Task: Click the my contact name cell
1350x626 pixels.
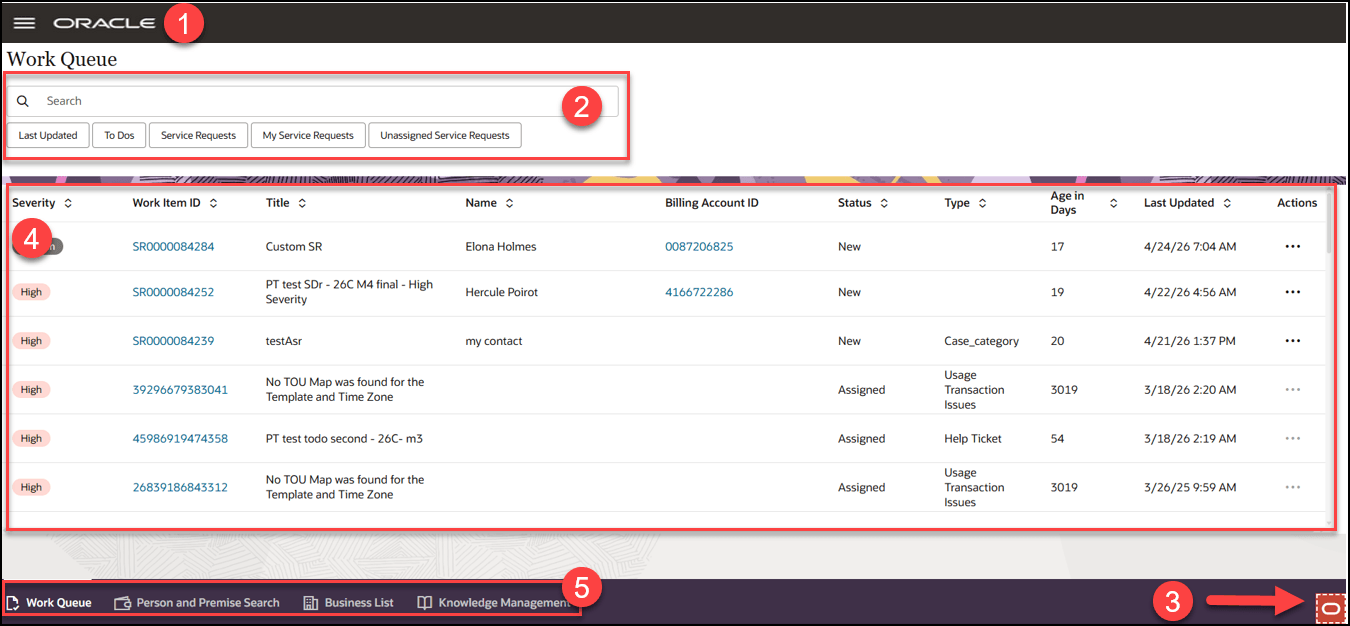Action: [x=494, y=341]
